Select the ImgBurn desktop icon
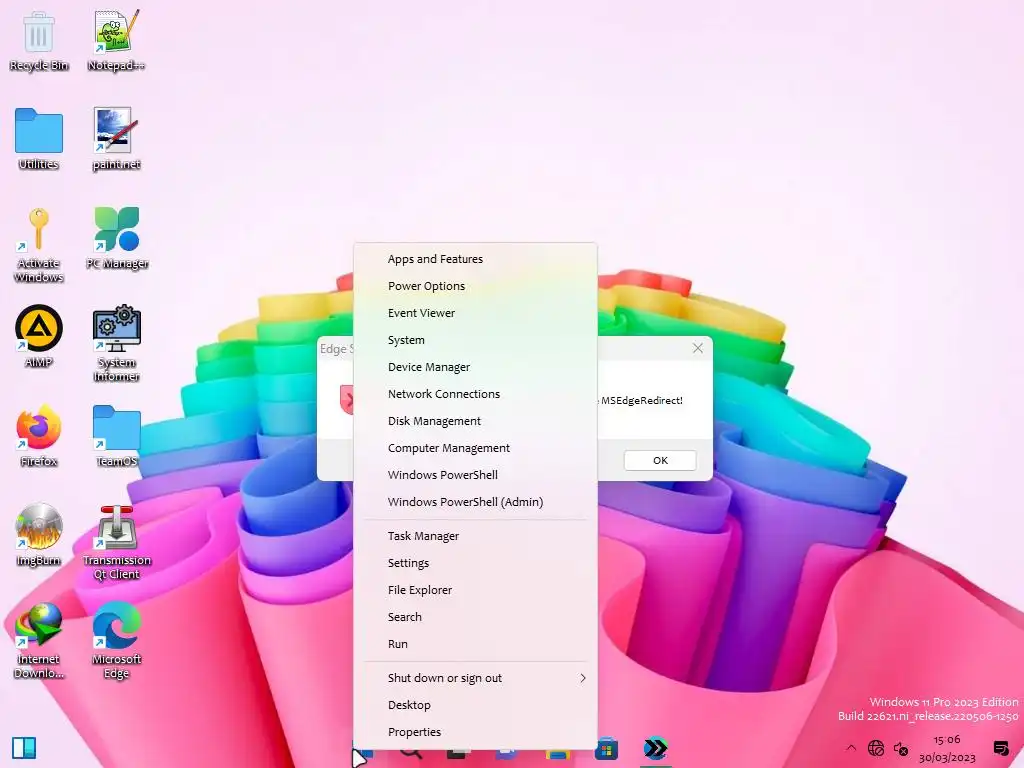 coord(39,535)
